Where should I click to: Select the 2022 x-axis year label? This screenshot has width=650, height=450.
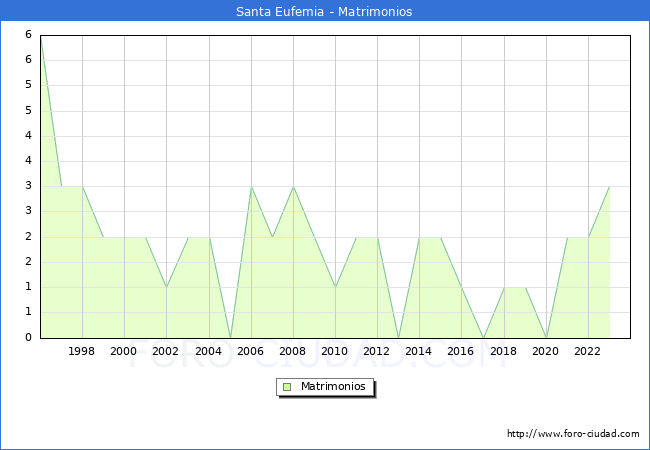(x=588, y=351)
